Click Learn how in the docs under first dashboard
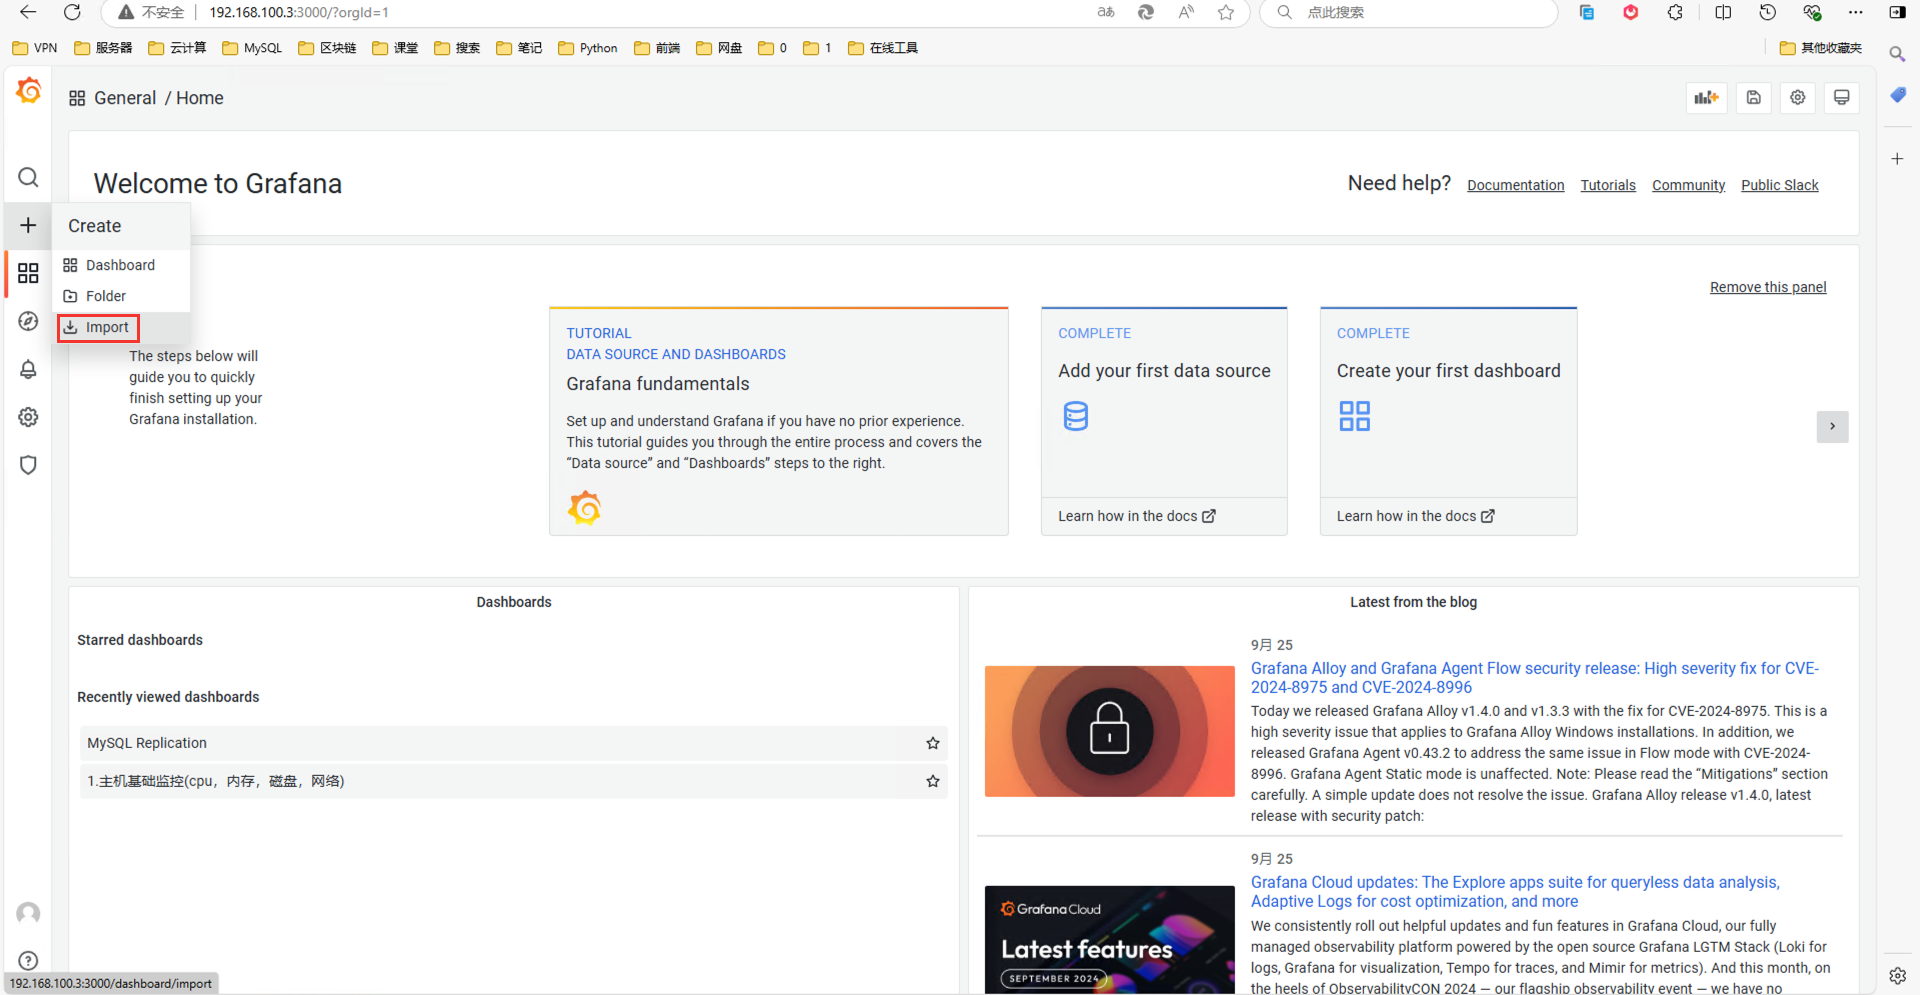The image size is (1920, 995). point(1415,516)
